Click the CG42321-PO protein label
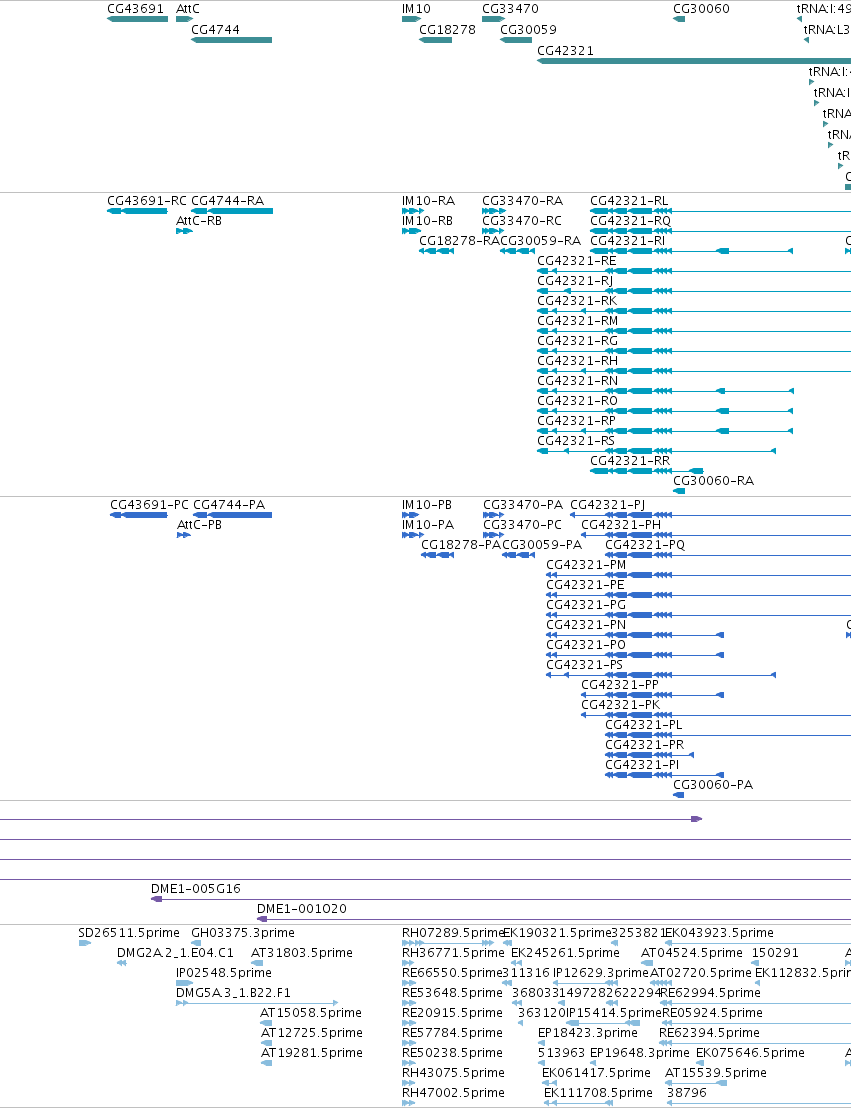This screenshot has height=1108, width=851. [x=586, y=645]
